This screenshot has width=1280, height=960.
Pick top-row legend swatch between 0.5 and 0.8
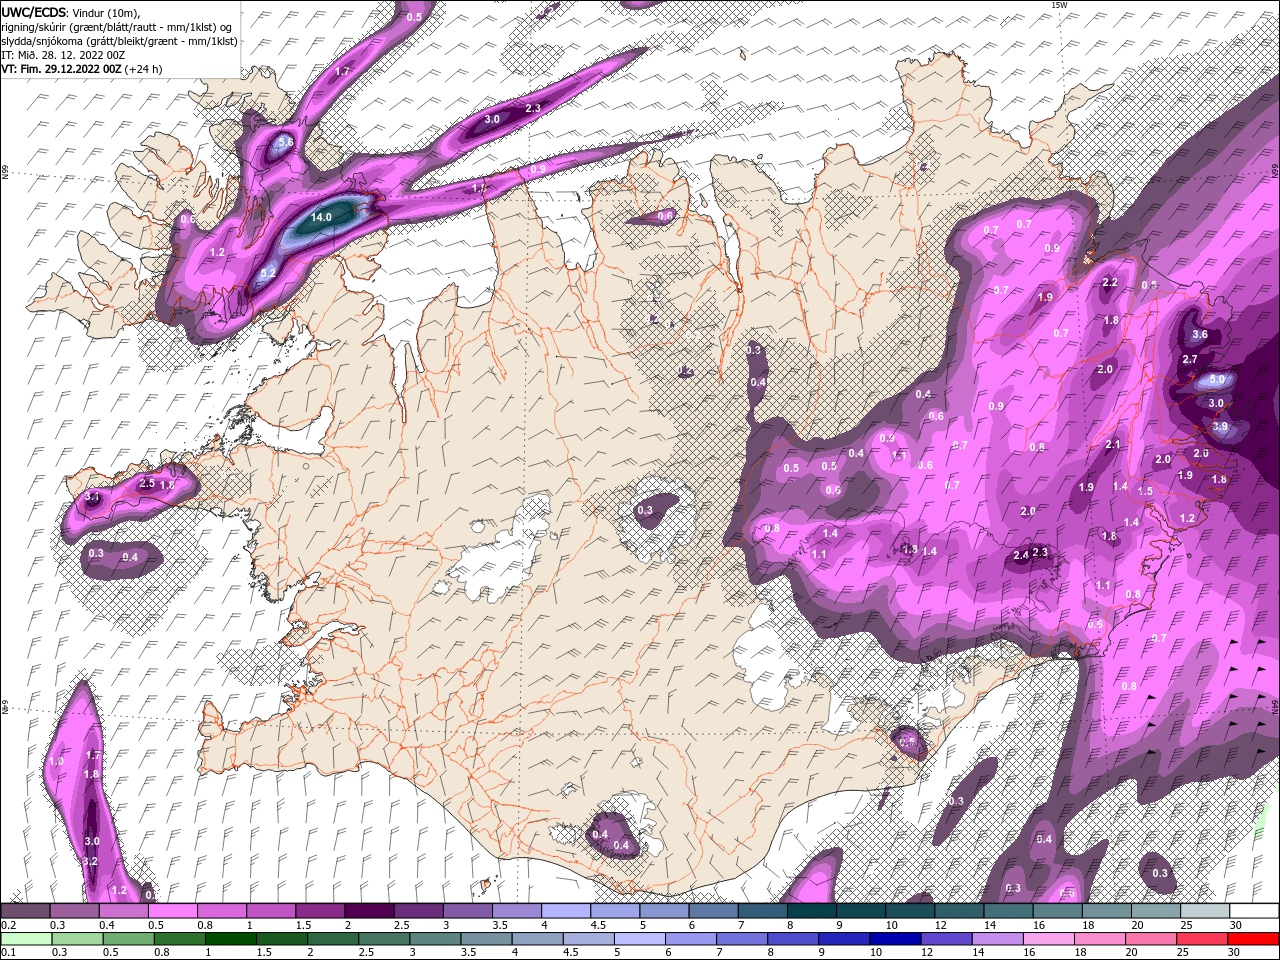[172, 911]
